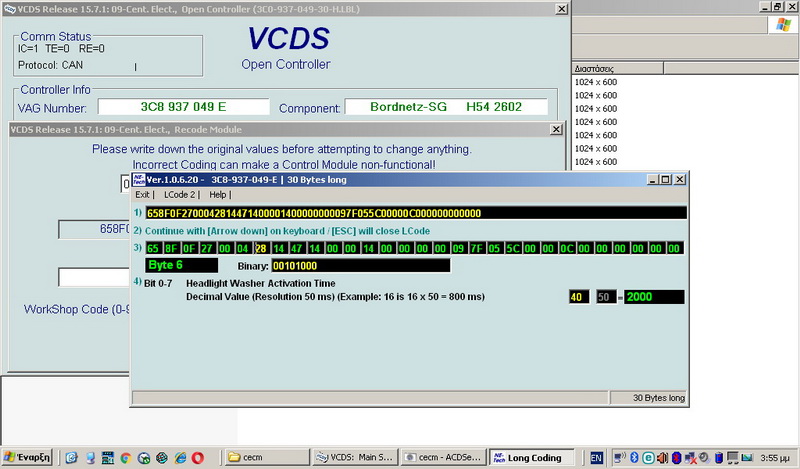Select byte cell 5C
The width and height of the screenshot is (800, 469).
[x=512, y=249]
